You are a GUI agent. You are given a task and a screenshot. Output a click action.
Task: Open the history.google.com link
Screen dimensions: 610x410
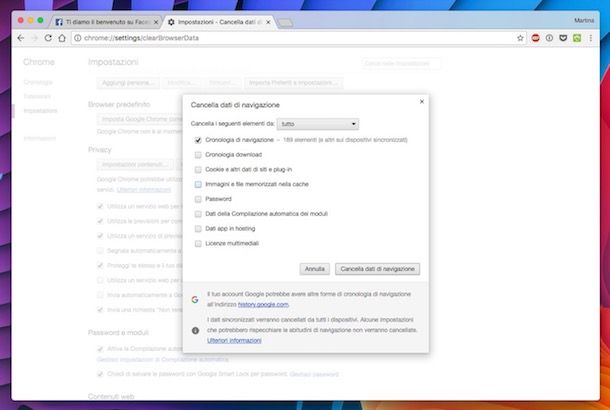point(263,305)
